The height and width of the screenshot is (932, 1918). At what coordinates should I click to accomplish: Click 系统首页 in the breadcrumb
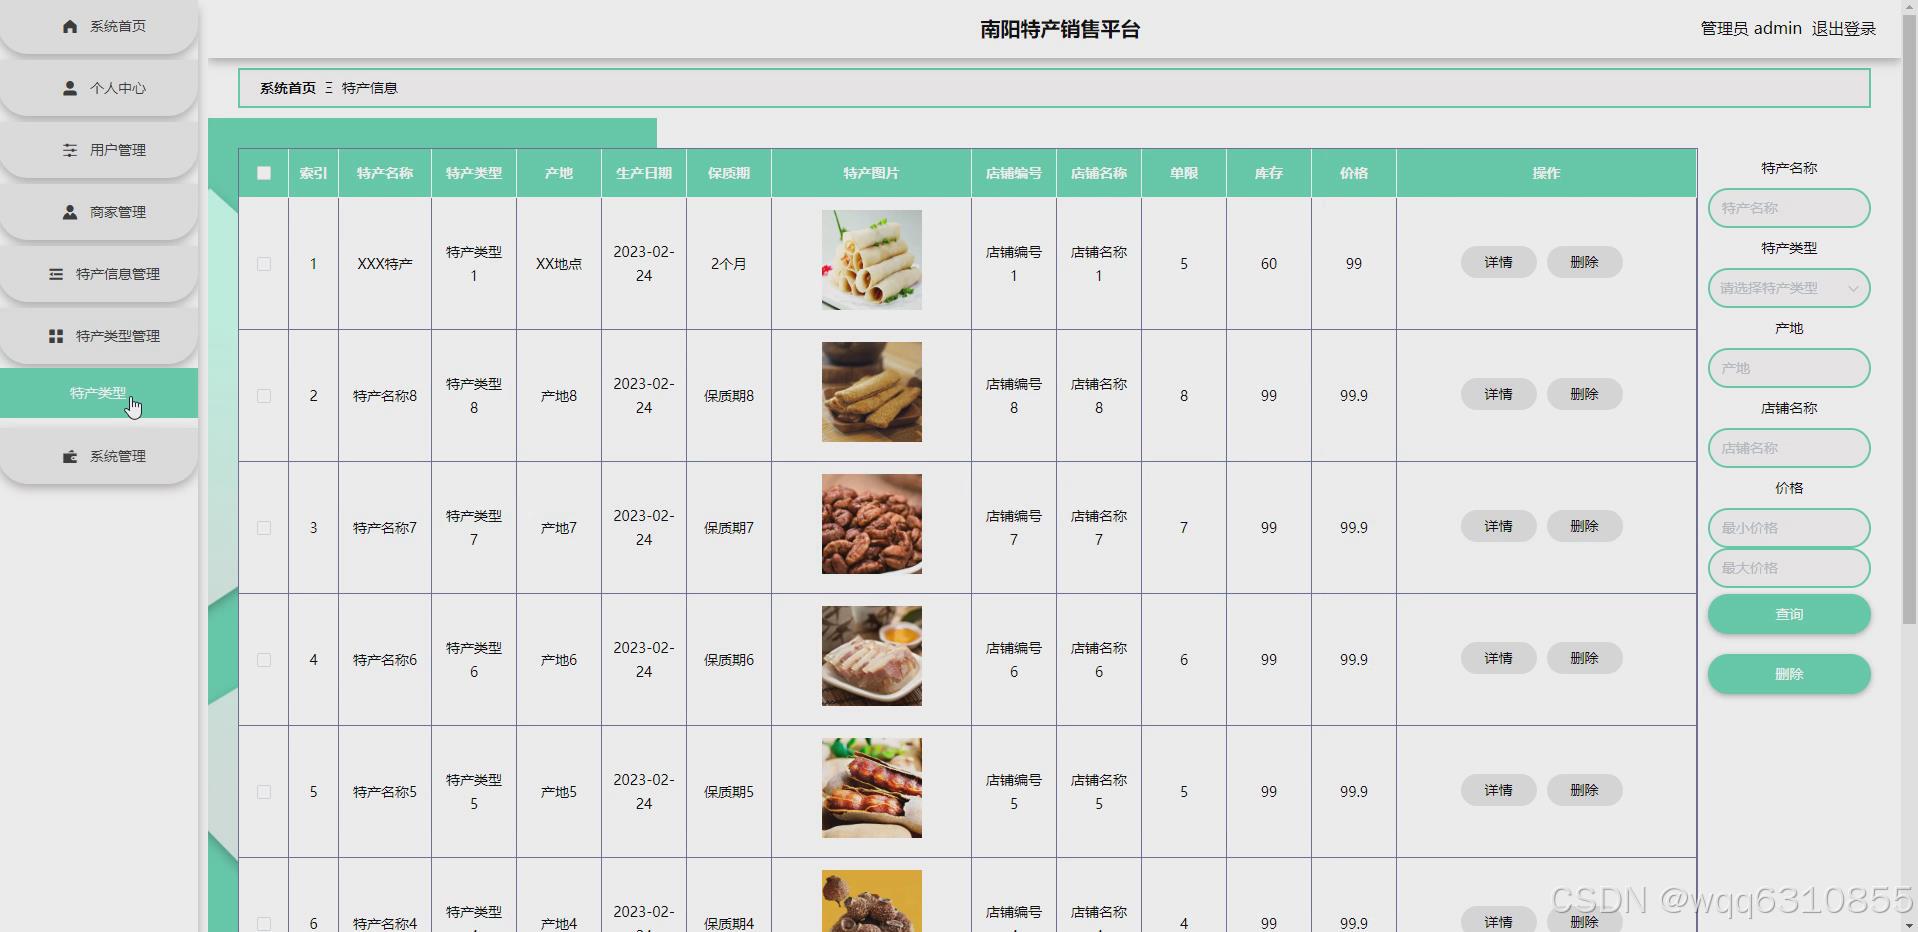coord(288,88)
